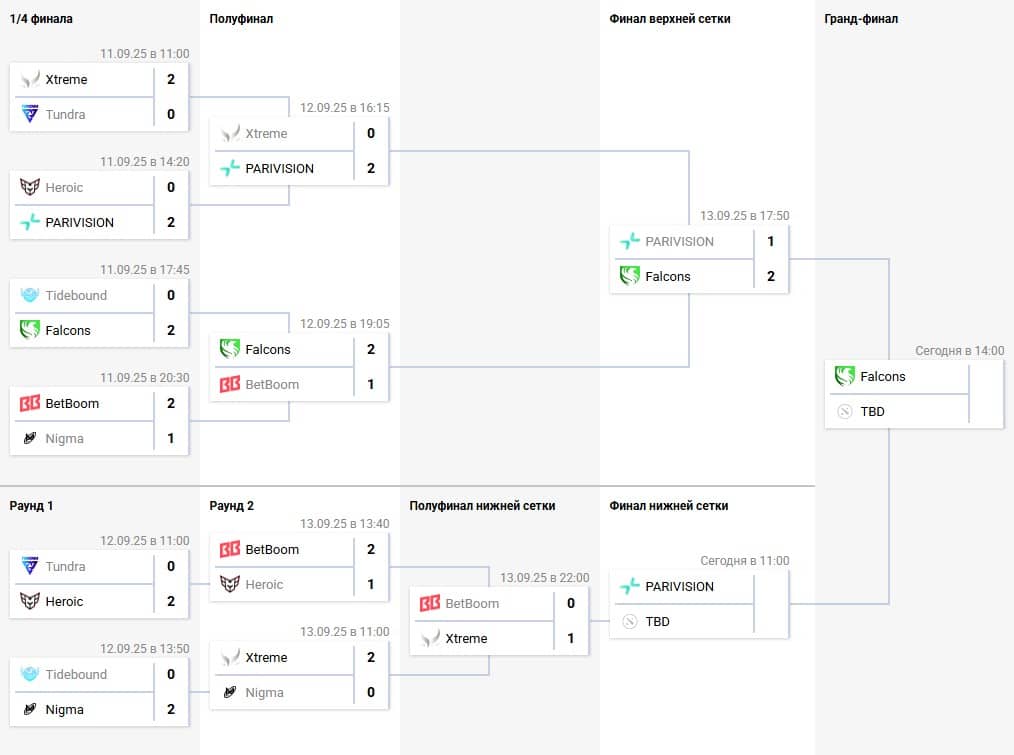This screenshot has height=755, width=1014.
Task: Select the Tundra vs Heroic Round 1 match
Action: tap(99, 584)
